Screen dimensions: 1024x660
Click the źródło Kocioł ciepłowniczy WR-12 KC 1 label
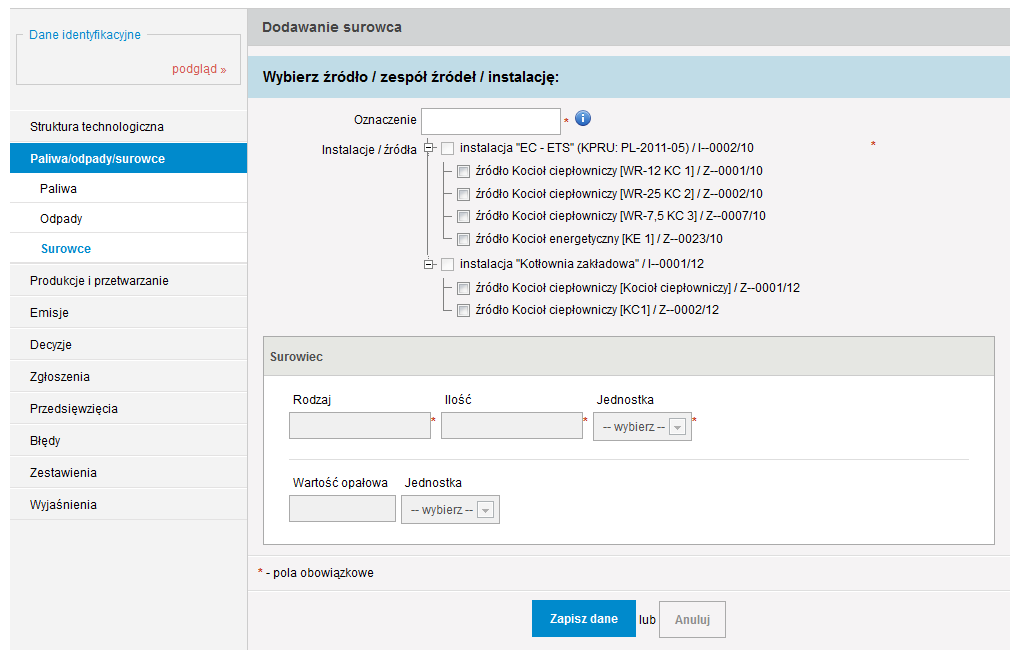click(x=619, y=171)
